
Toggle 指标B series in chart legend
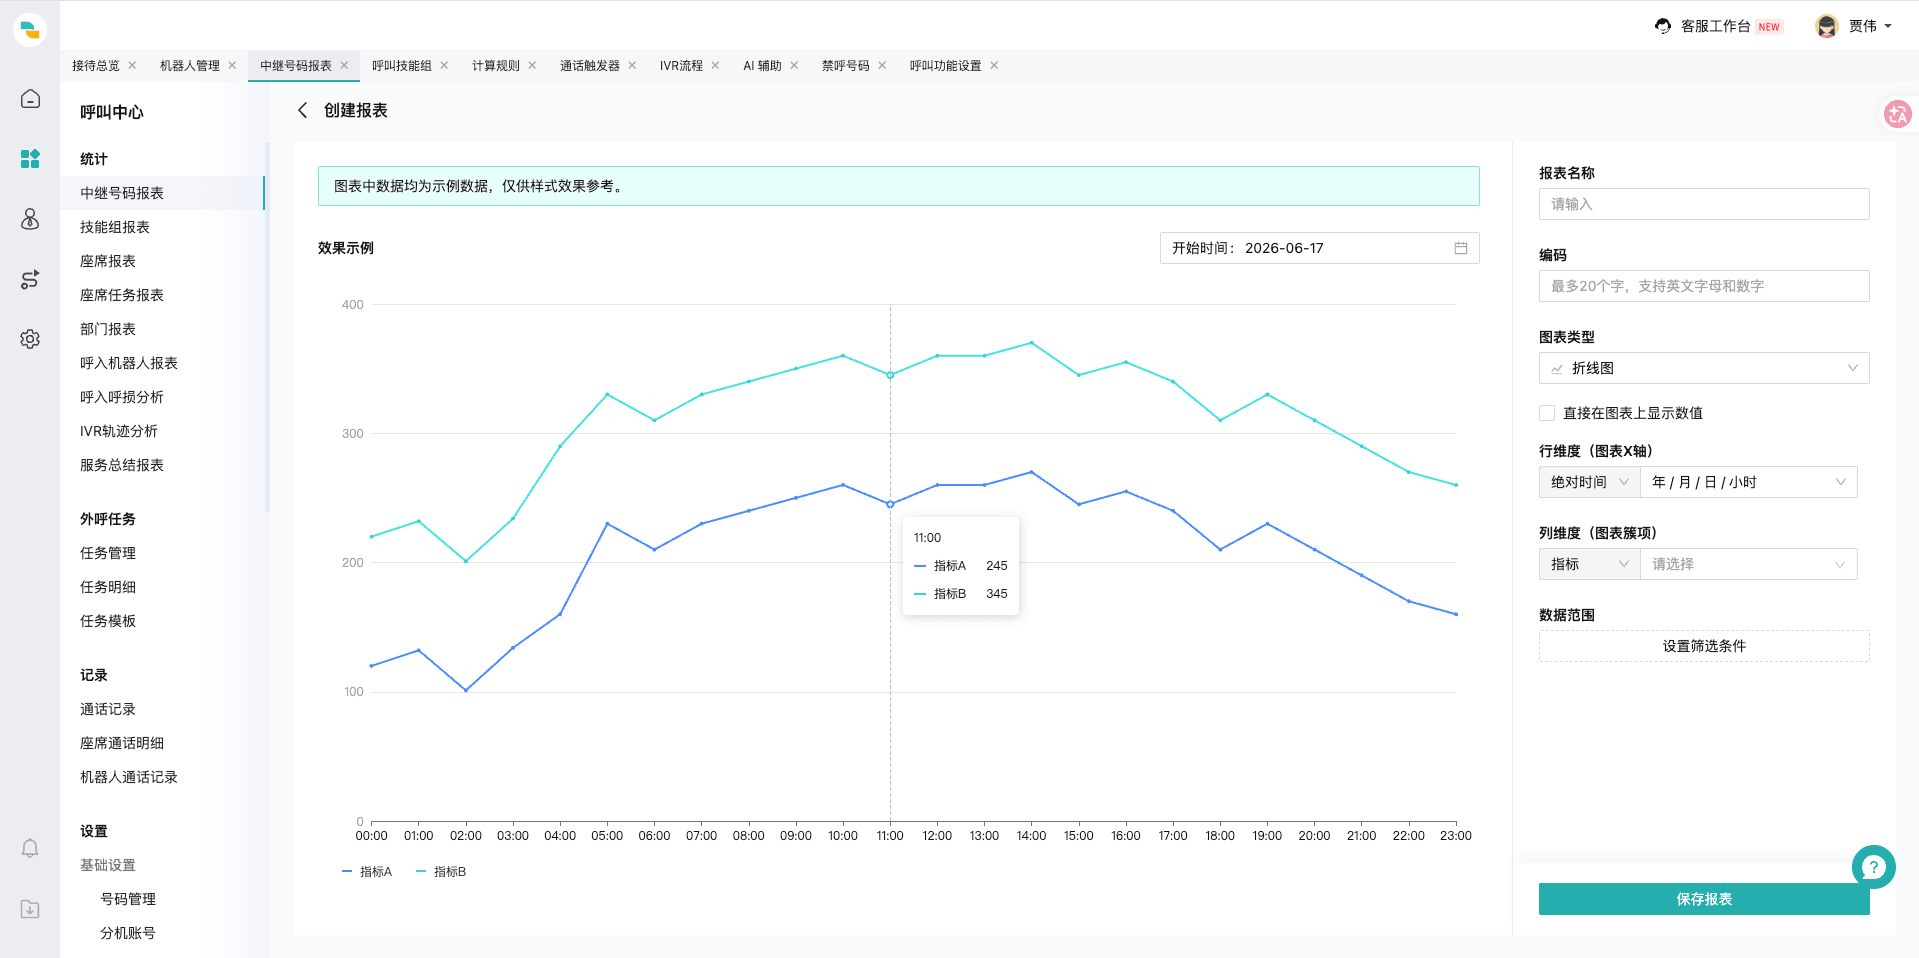441,872
